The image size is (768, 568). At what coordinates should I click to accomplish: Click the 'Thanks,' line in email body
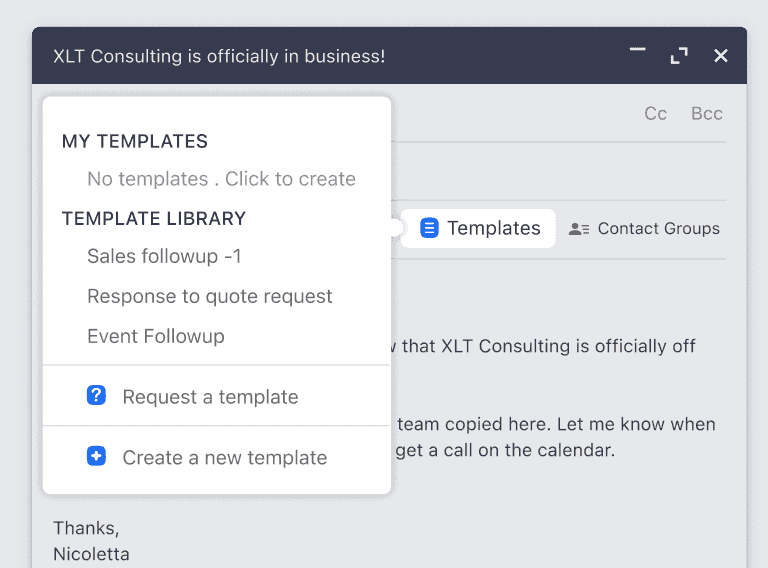point(86,528)
